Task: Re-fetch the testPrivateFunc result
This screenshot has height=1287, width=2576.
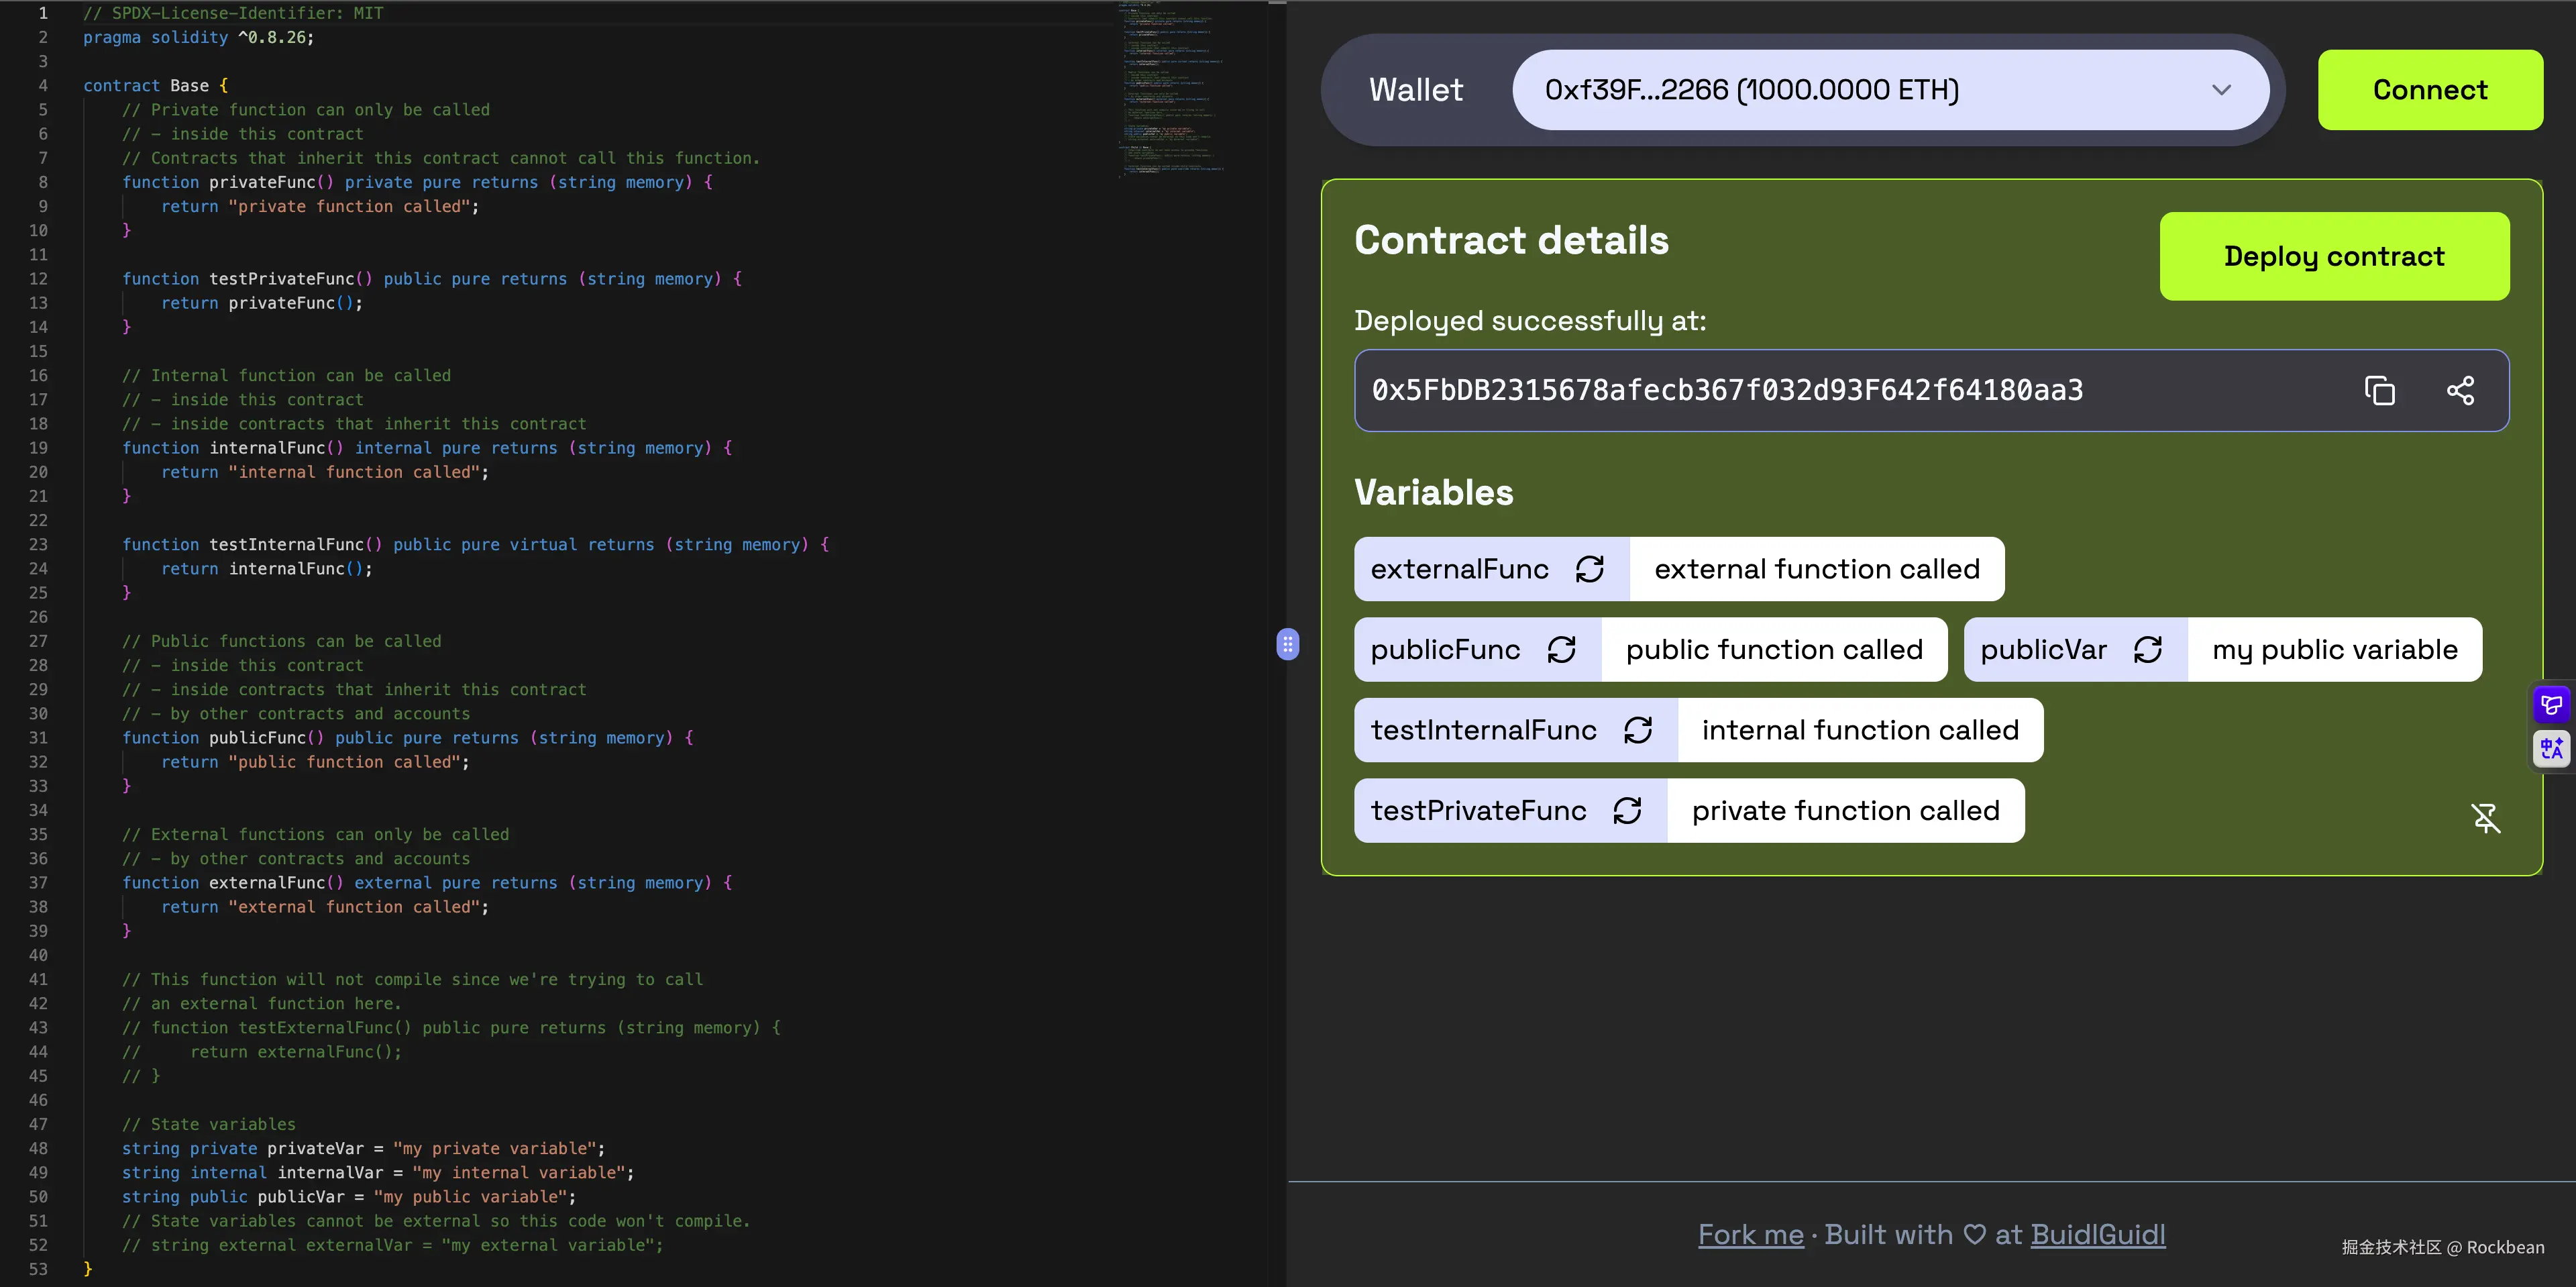Action: (x=1628, y=810)
